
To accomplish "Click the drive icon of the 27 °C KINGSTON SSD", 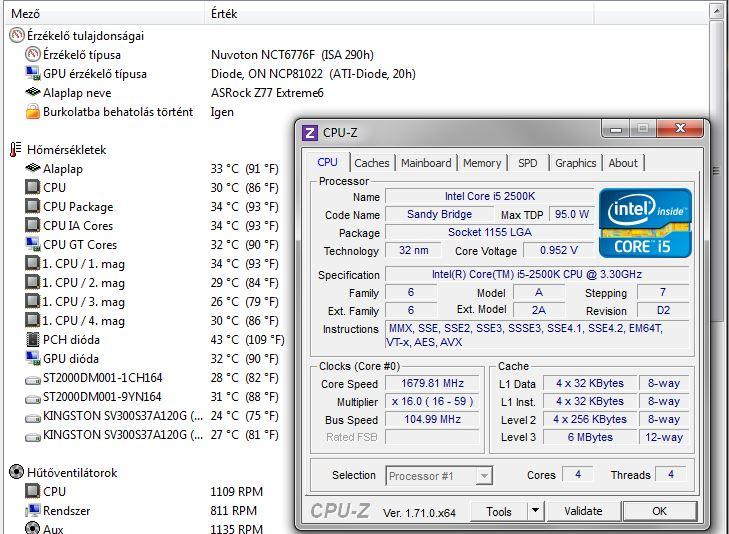I will 33,437.
